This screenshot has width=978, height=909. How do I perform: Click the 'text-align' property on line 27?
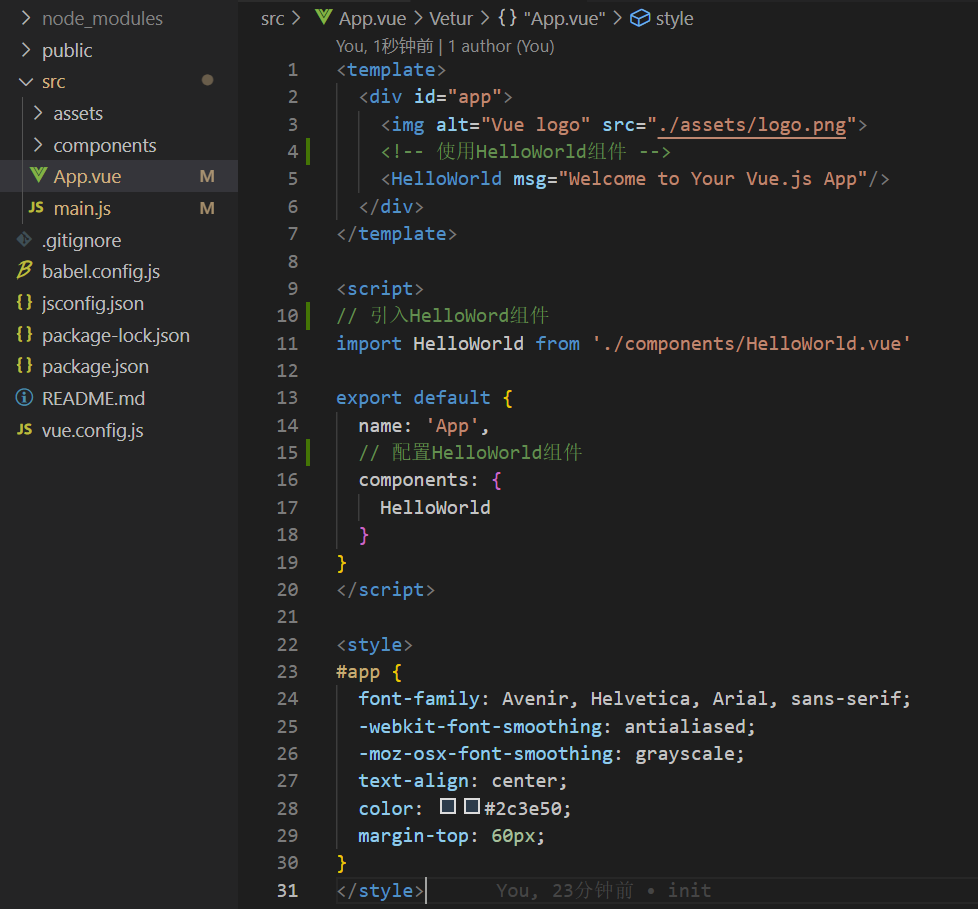pos(413,781)
